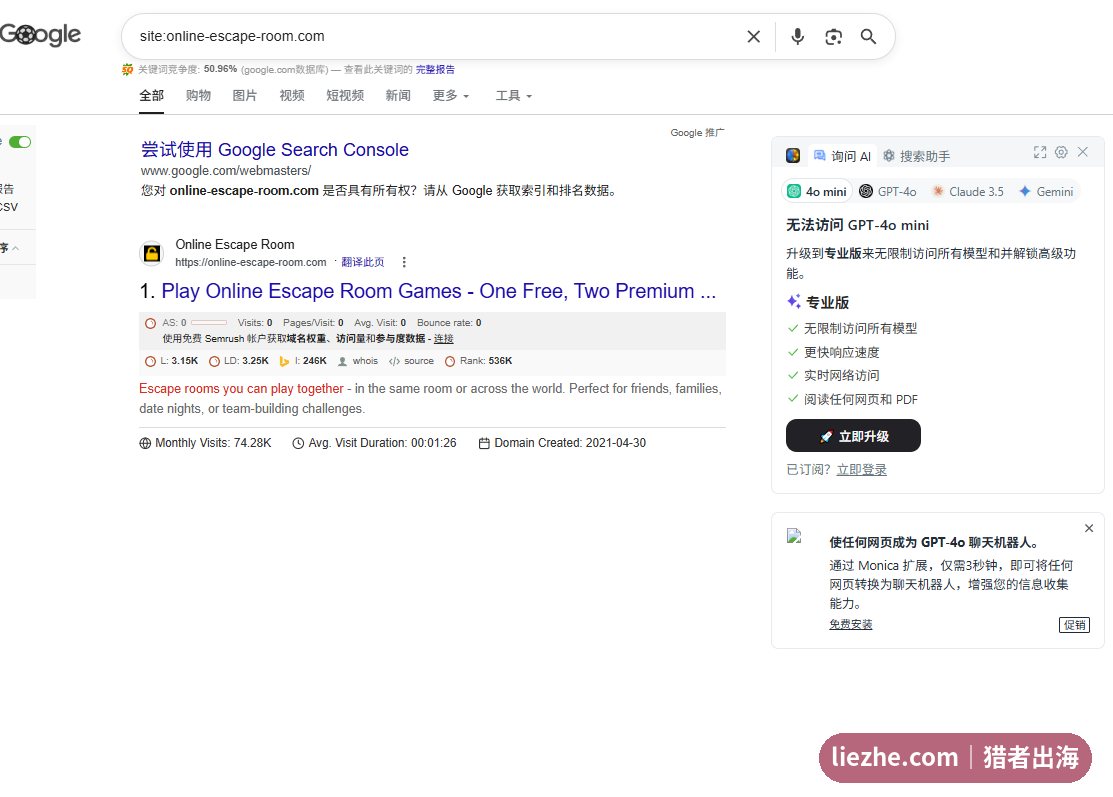Choose the GPT-4o model
This screenshot has width=1113, height=797.
(x=888, y=192)
